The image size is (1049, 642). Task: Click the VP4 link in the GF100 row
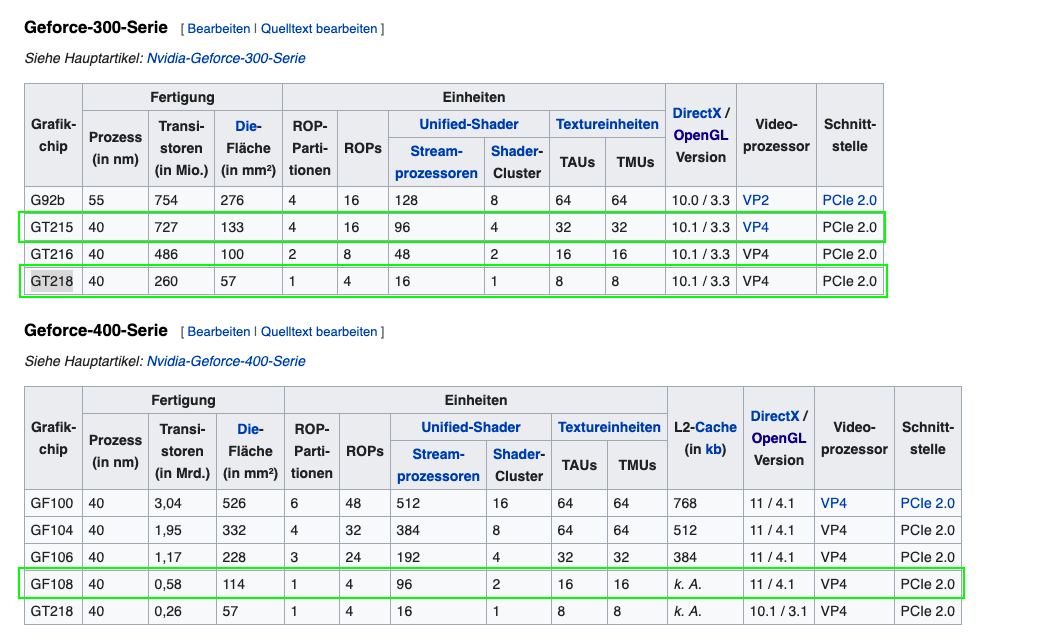pyautogui.click(x=834, y=503)
